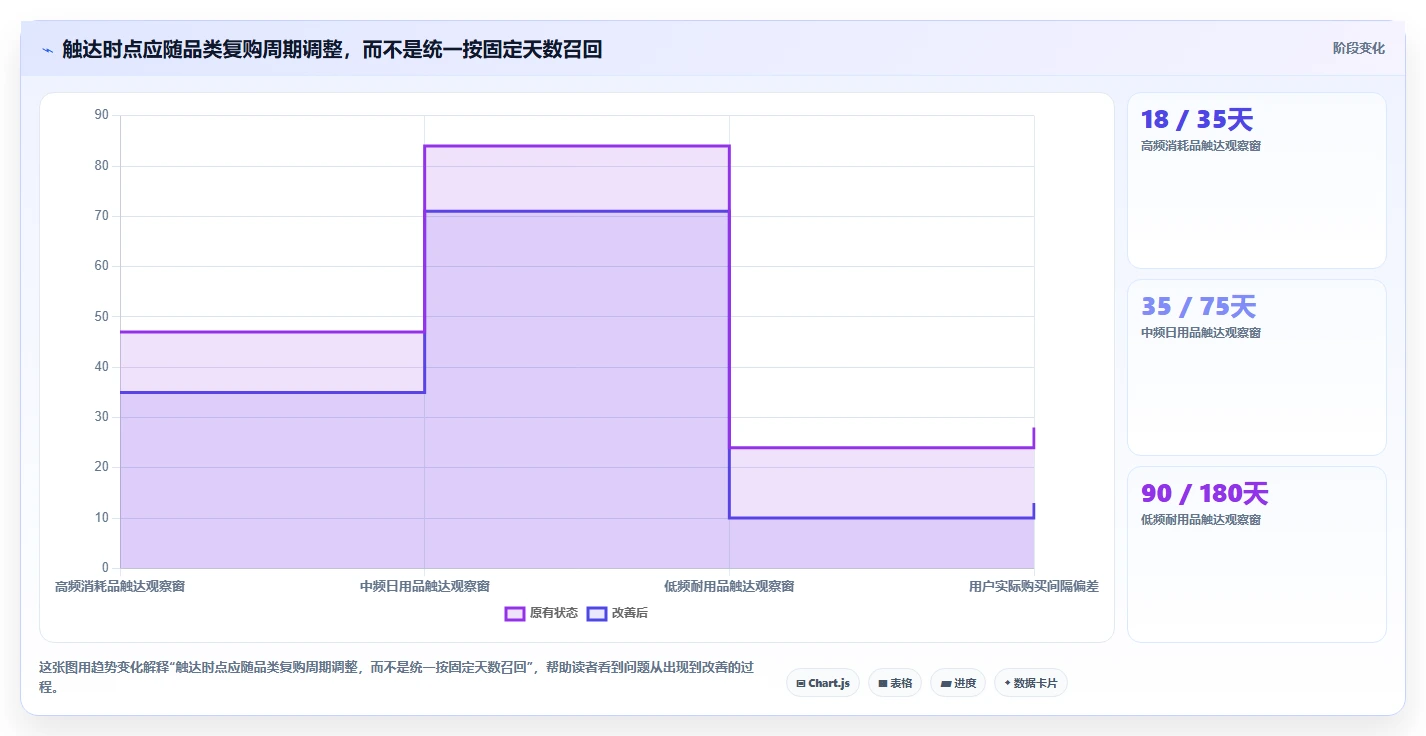Click the 中频日用品触达观察窗 card subtitle
This screenshot has width=1426, height=736.
1201,333
